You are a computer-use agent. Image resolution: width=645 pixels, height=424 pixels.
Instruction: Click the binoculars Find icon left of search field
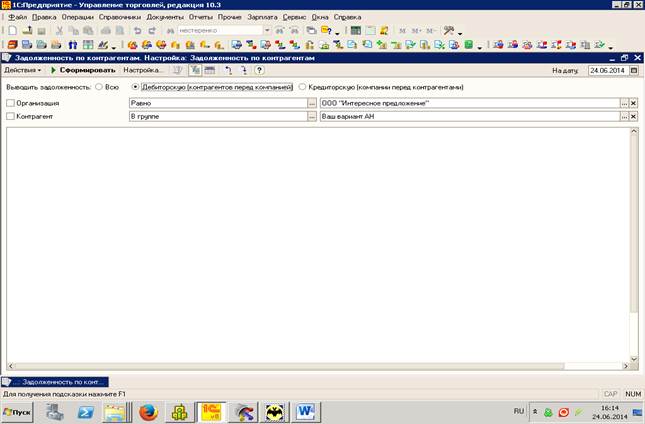click(170, 31)
